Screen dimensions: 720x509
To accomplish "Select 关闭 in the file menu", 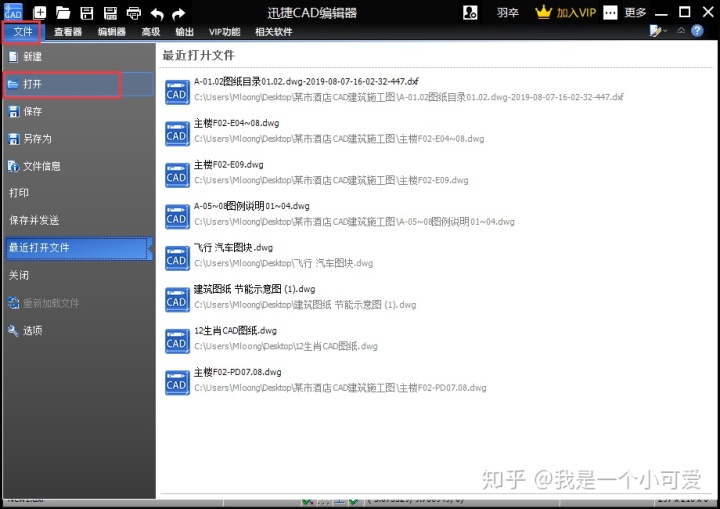I will click(x=78, y=276).
